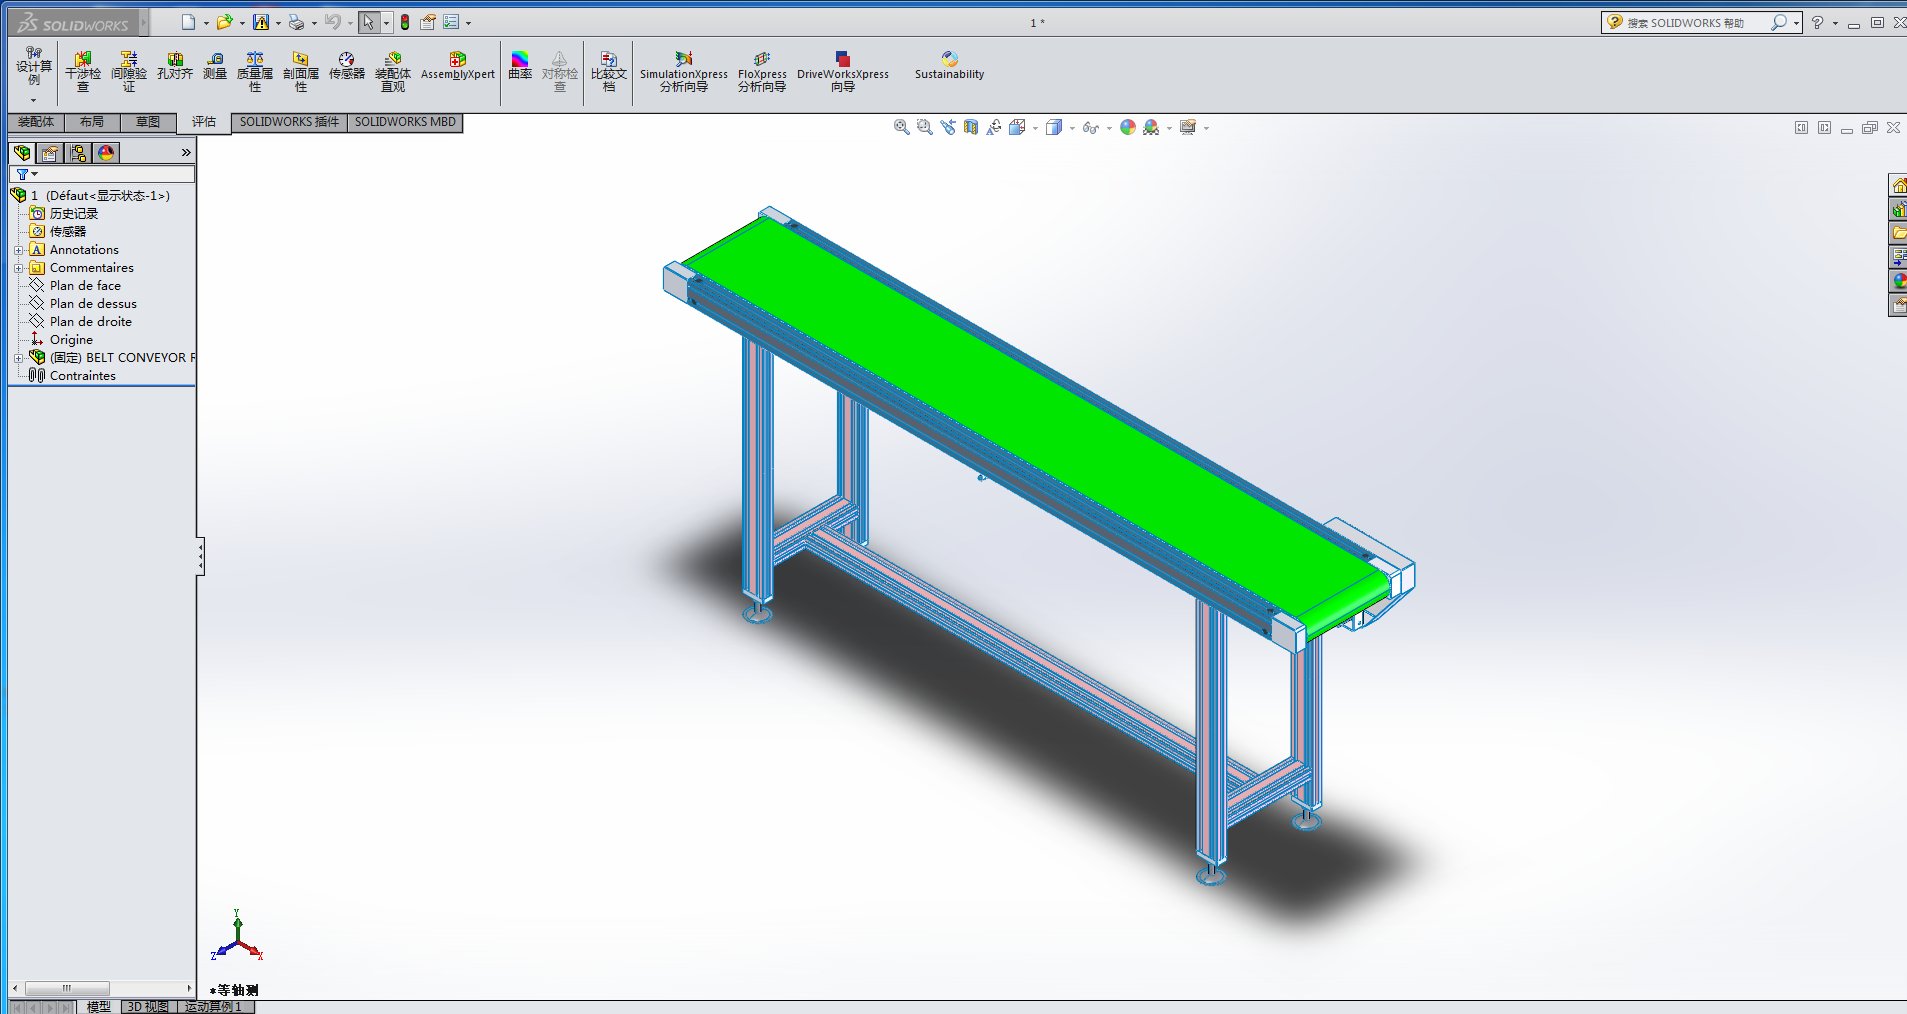Screen dimensions: 1907x1014
Task: Open the ConfigurationManager tab
Action: click(x=78, y=152)
